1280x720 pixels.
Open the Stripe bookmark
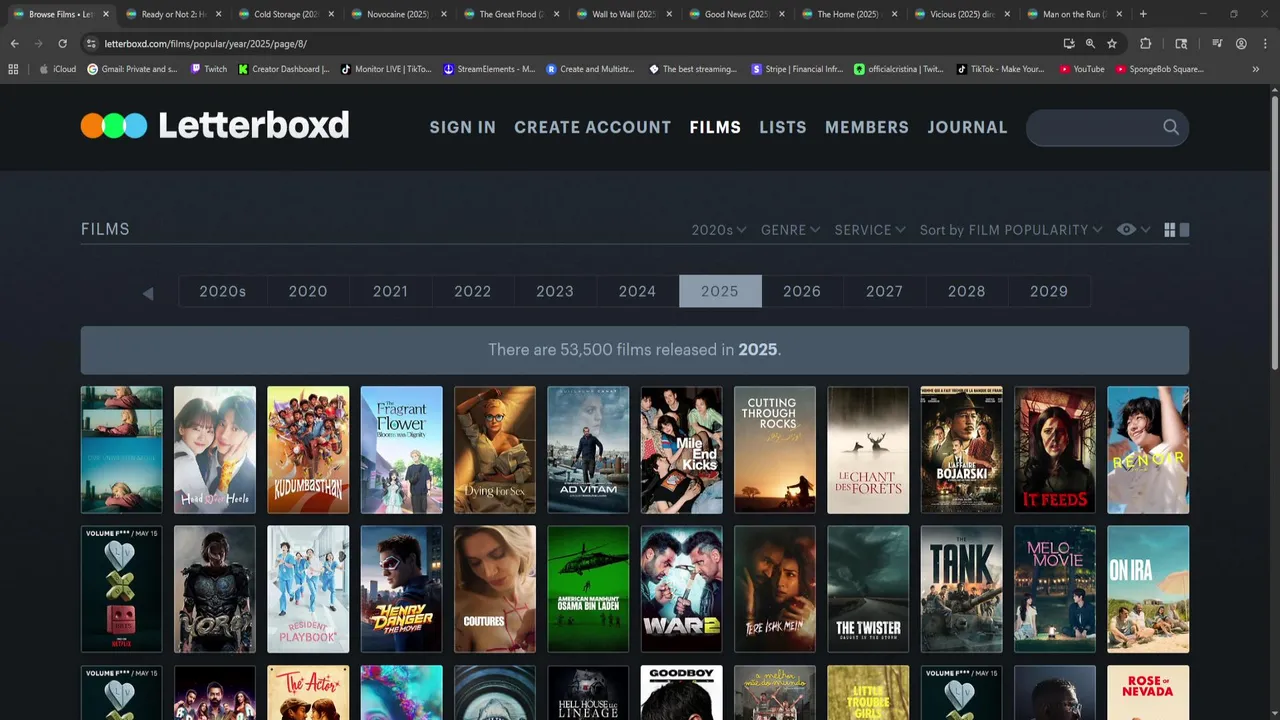(x=798, y=69)
